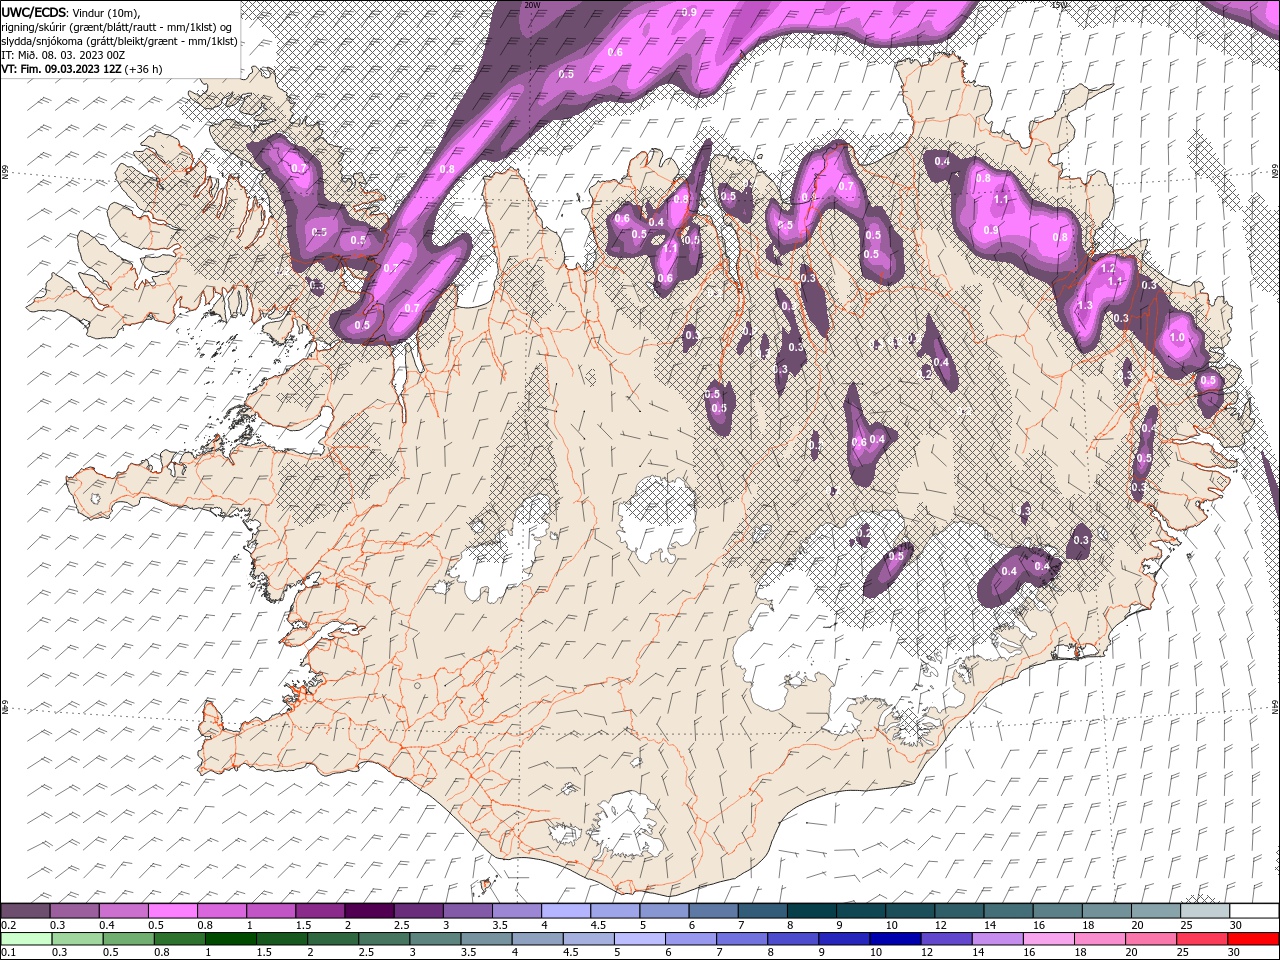Select the dark teal top-row swatch between 8 and 9
1280x960 pixels.
[811, 911]
